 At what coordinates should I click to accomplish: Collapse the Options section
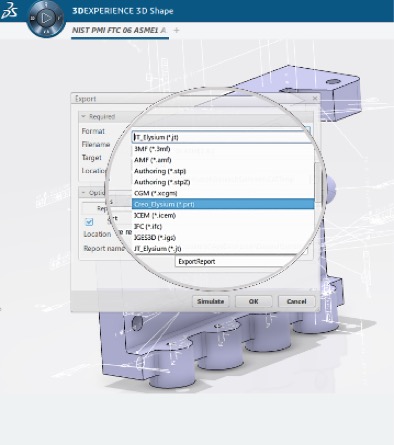(84, 193)
